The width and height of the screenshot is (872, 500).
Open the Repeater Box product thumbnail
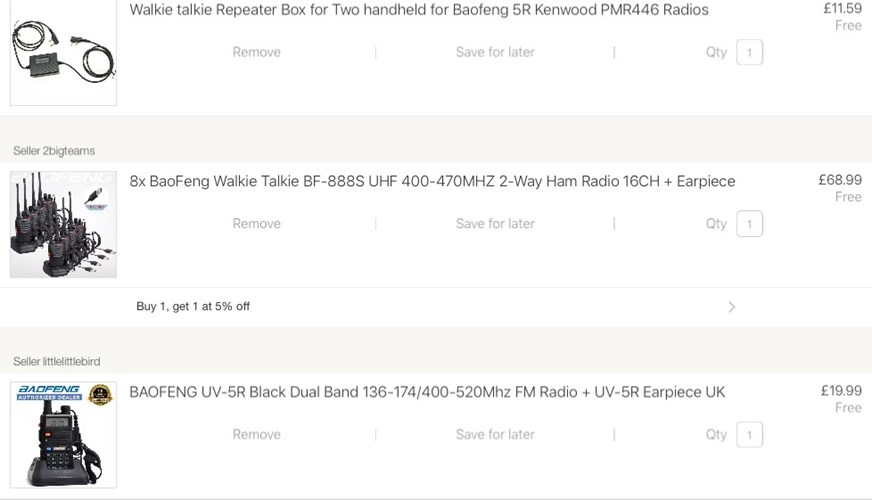tap(63, 53)
